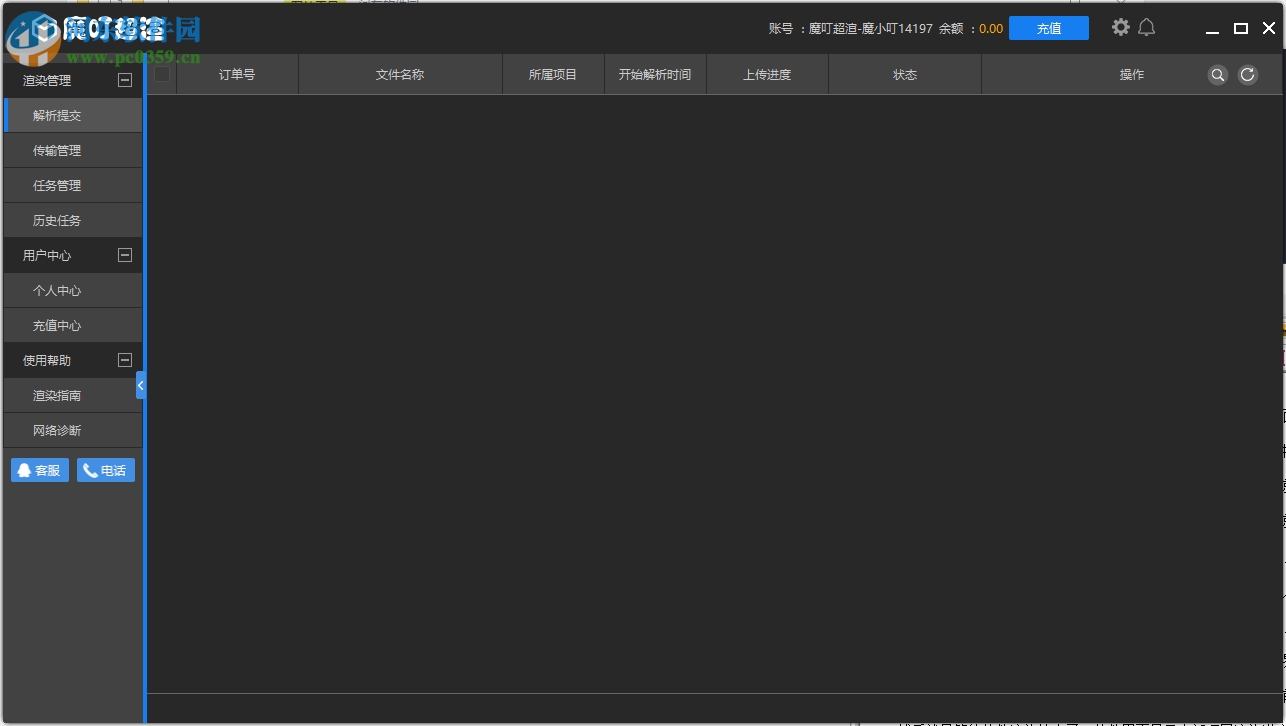This screenshot has width=1286, height=726.
Task: Collapse the 用户中心 section
Action: point(125,255)
